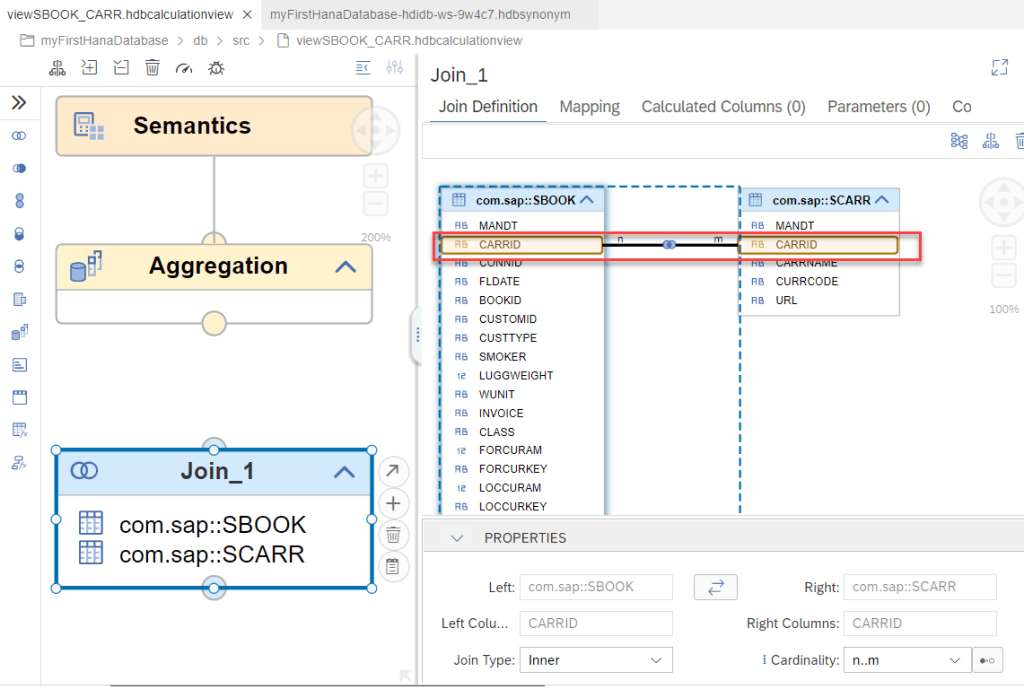Click the plus button beside Join_1 node
This screenshot has width=1024, height=689.
pos(393,503)
